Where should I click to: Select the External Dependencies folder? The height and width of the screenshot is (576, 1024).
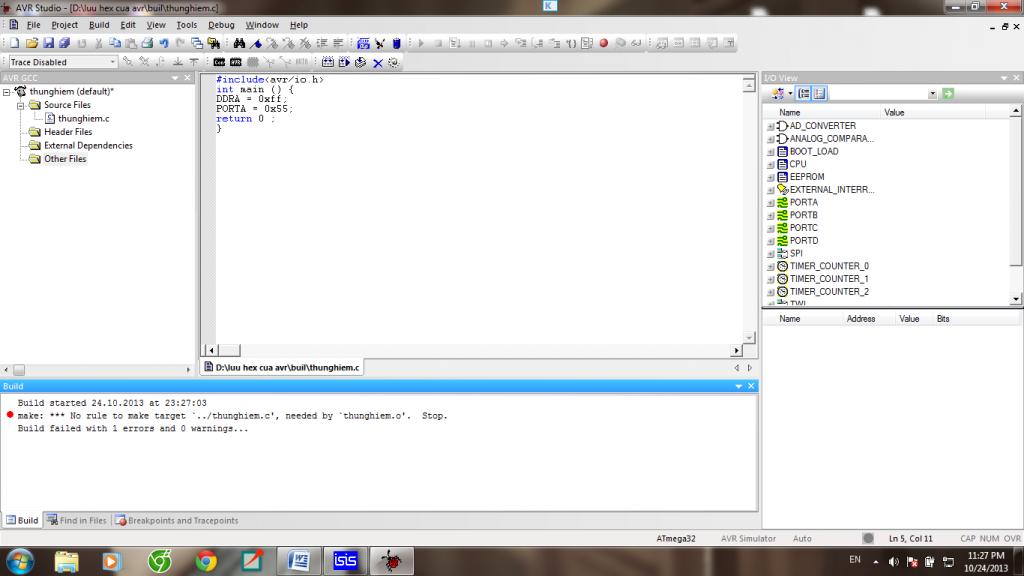point(88,146)
